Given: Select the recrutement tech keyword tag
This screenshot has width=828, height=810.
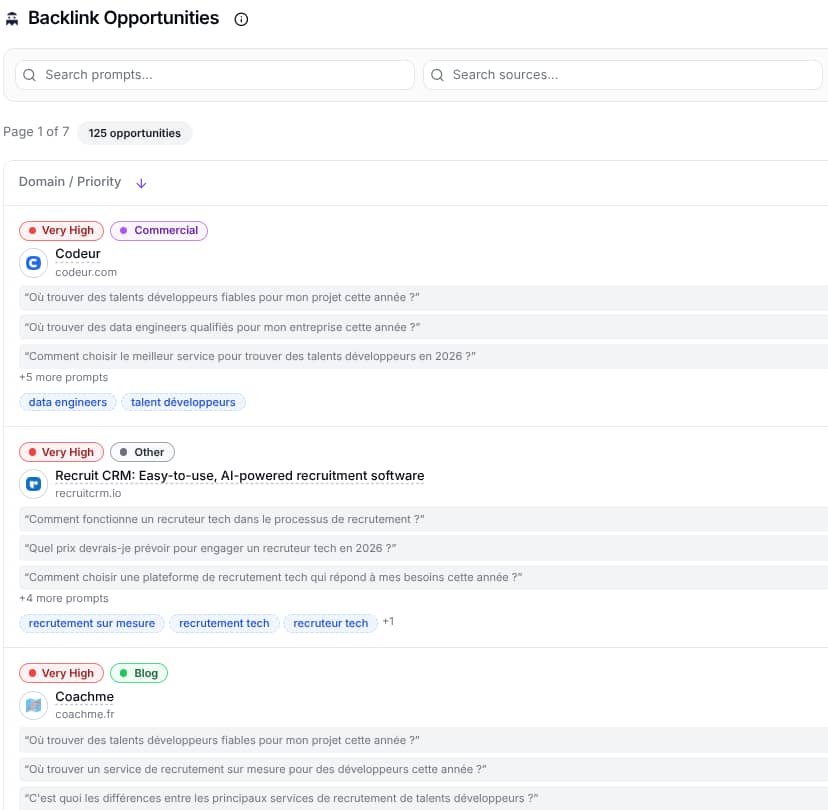Looking at the screenshot, I should [x=224, y=624].
